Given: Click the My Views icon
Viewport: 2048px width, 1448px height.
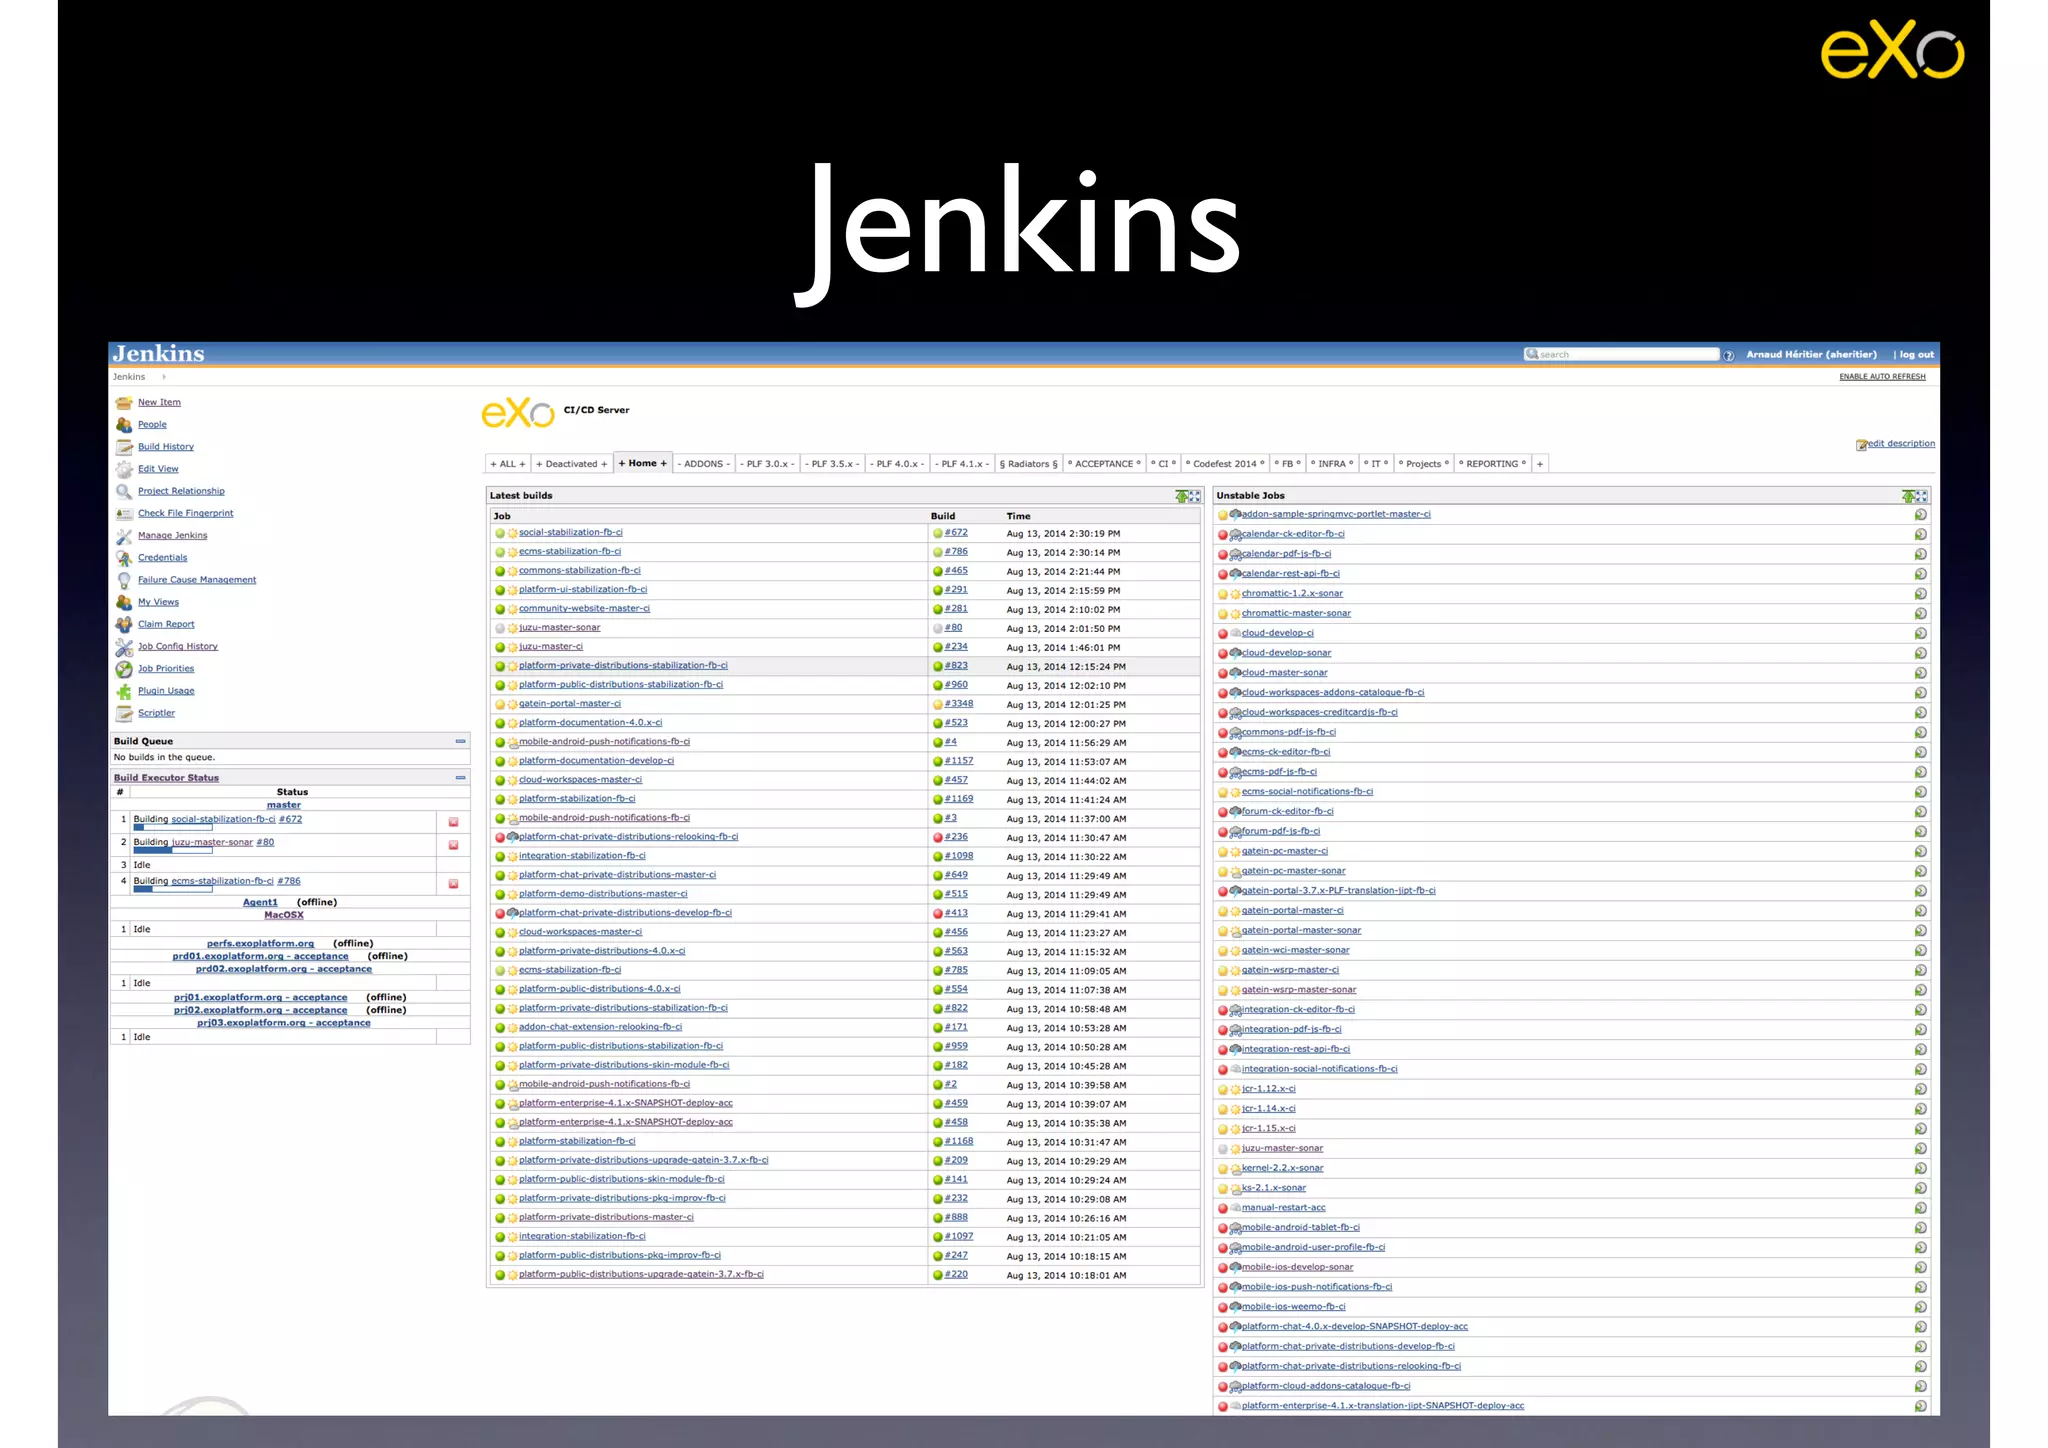Looking at the screenshot, I should click(124, 602).
